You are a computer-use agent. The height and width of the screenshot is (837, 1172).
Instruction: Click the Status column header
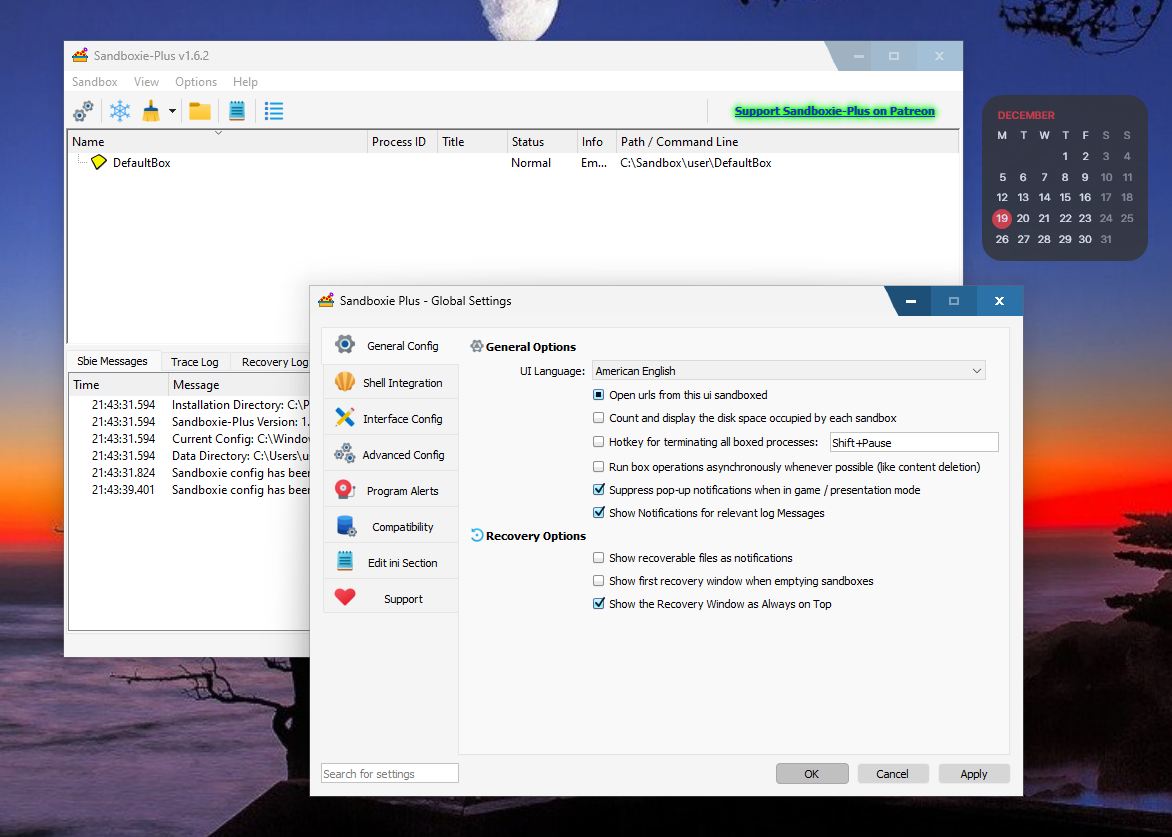click(542, 141)
